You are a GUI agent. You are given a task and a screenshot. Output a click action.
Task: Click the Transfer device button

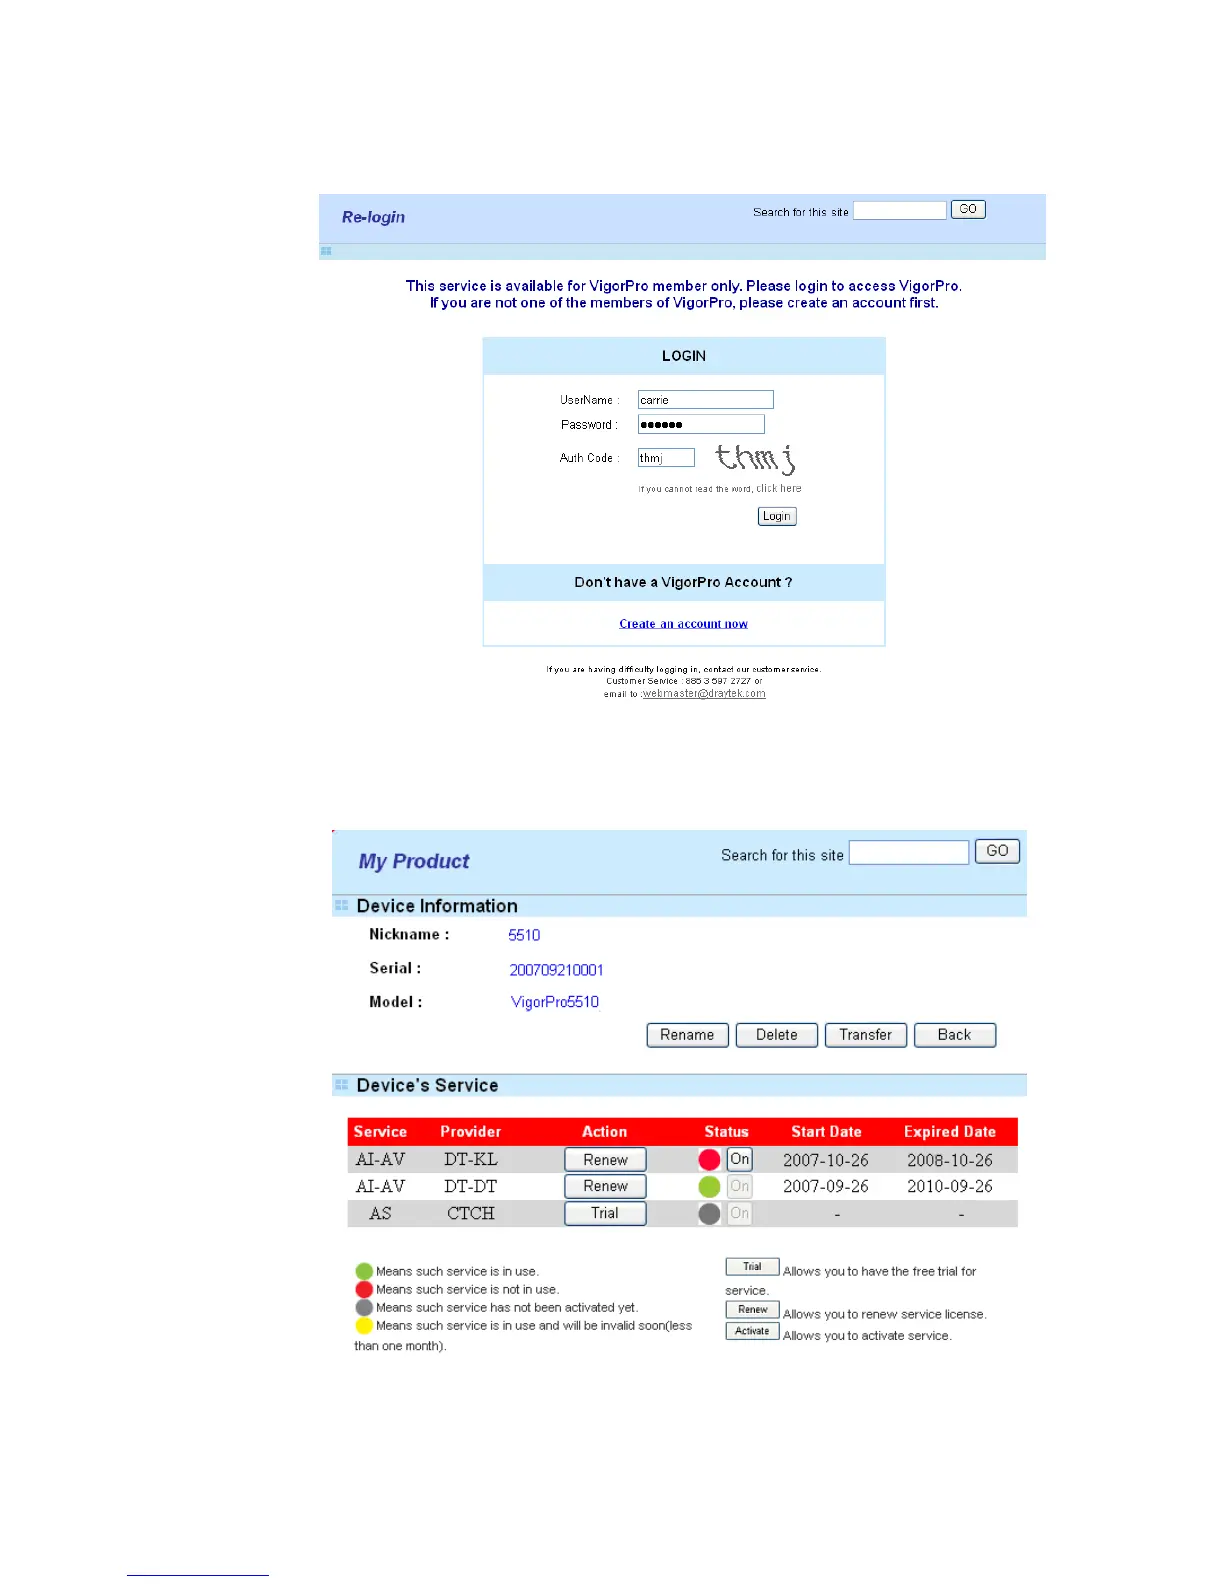[x=866, y=1035]
